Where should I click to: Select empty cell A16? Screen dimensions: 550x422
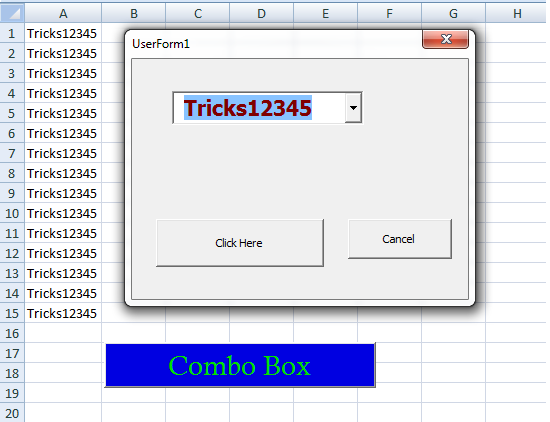click(x=63, y=333)
